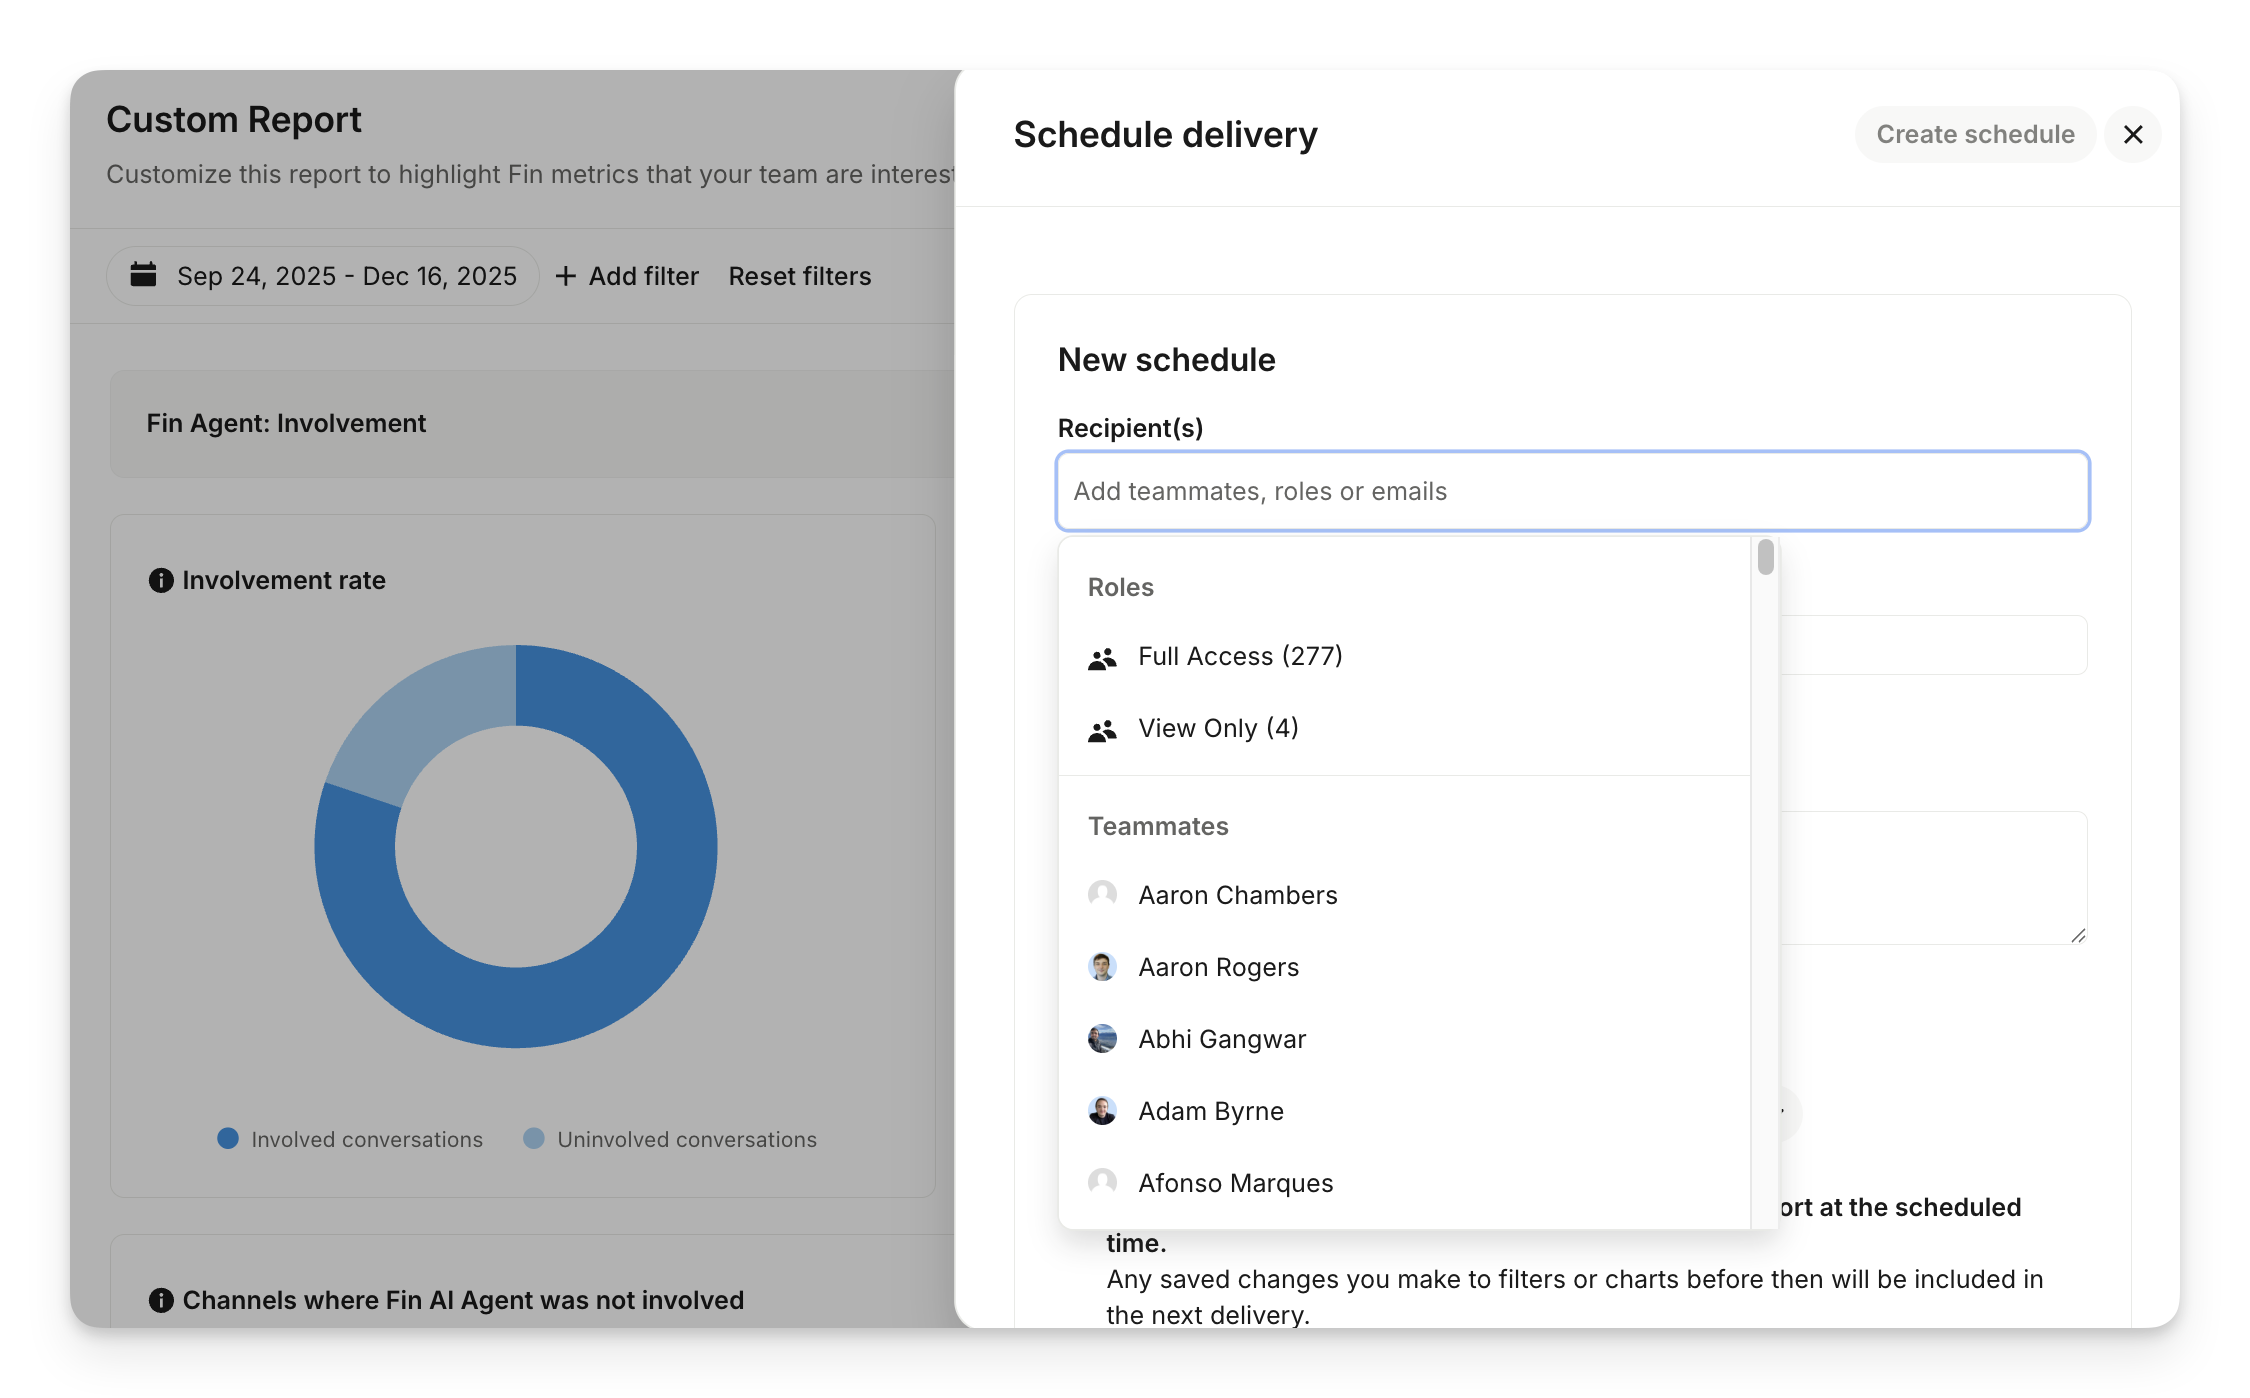Close the Schedule delivery panel
Viewport: 2250px width, 1398px height.
pos(2132,134)
